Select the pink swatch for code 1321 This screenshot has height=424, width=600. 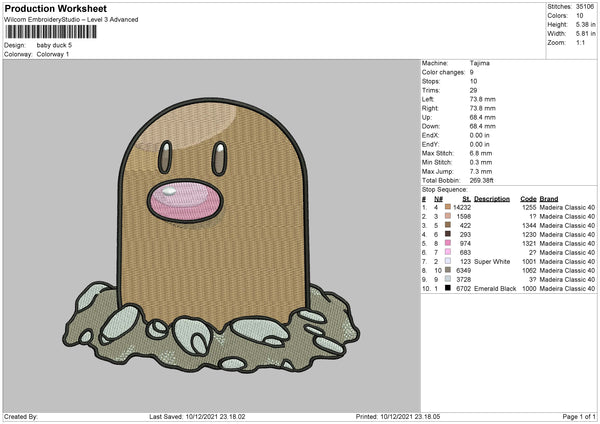pos(448,243)
